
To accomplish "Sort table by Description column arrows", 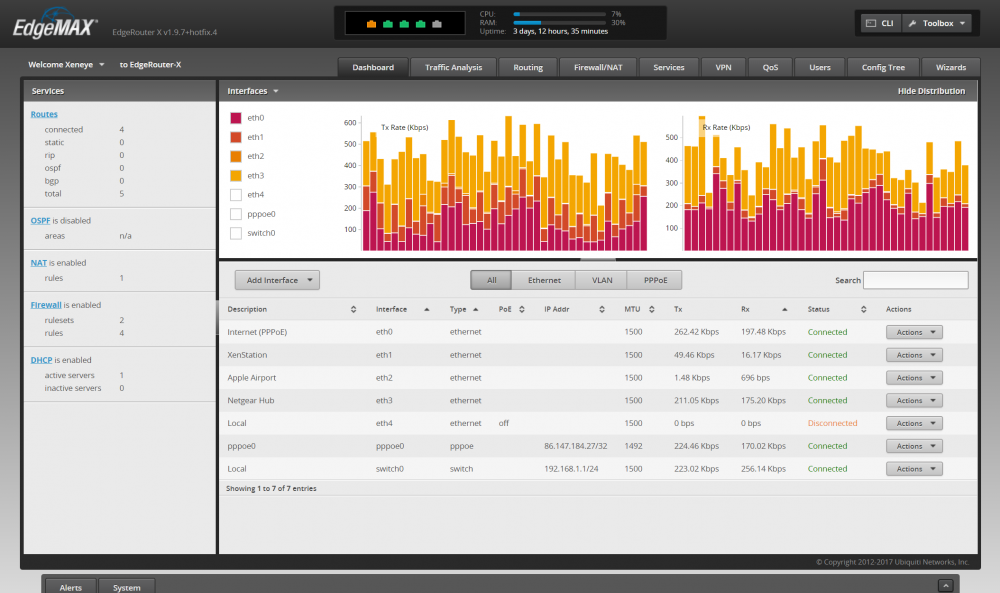I will click(353, 309).
